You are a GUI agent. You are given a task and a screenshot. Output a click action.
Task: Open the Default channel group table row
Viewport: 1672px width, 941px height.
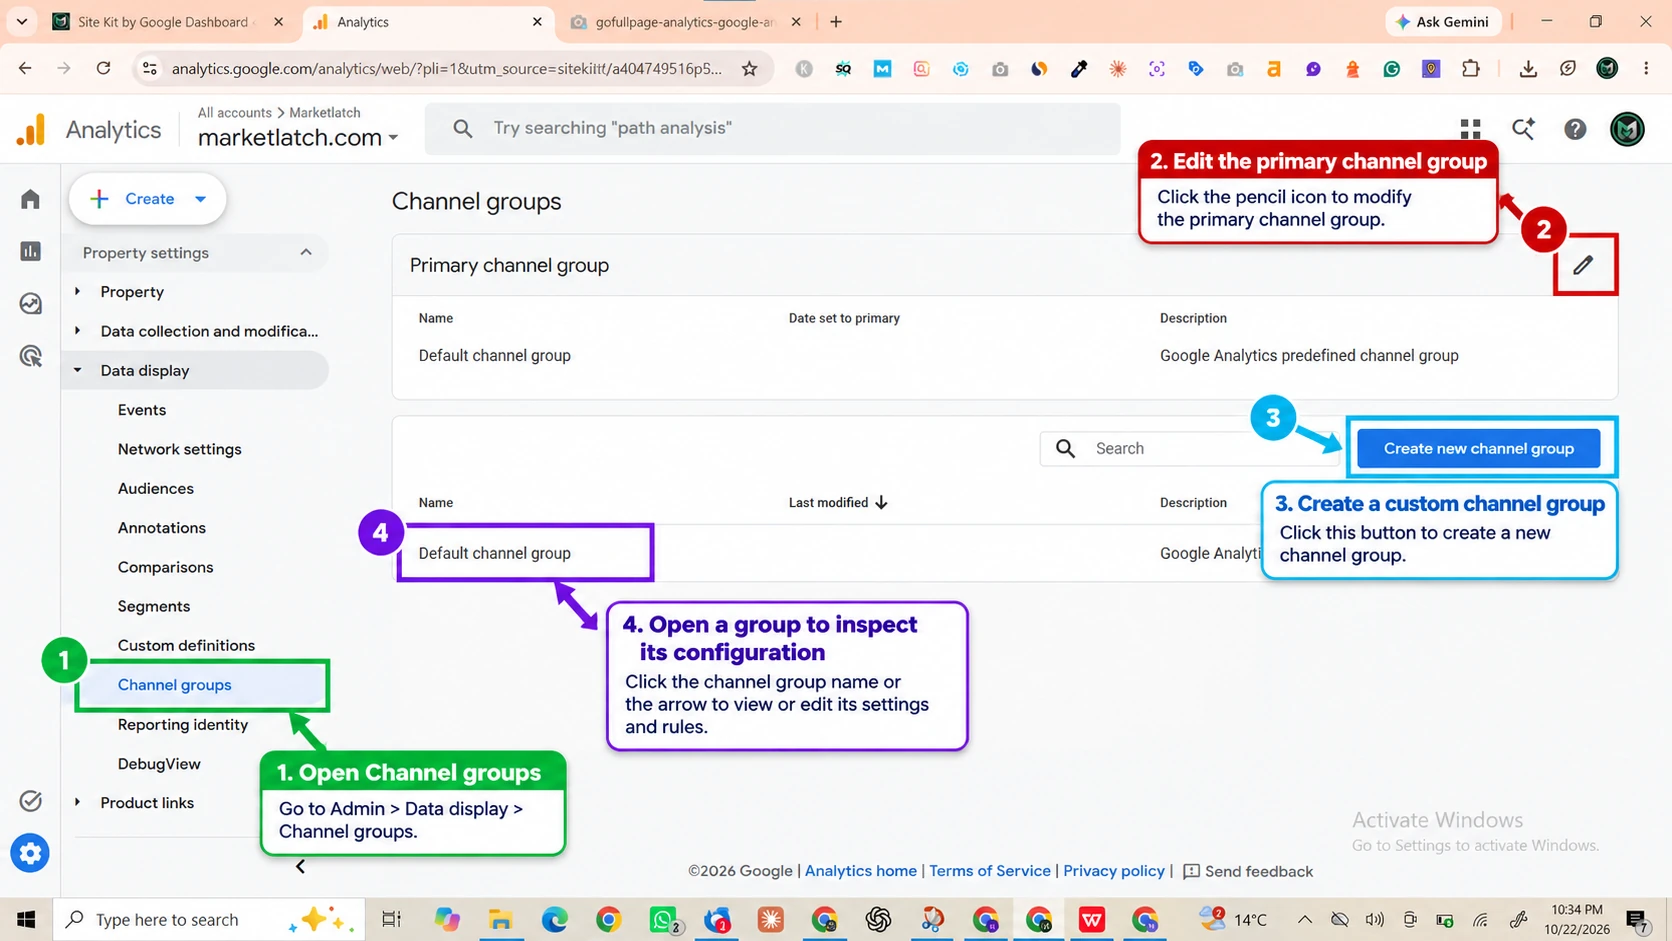[x=1005, y=553]
